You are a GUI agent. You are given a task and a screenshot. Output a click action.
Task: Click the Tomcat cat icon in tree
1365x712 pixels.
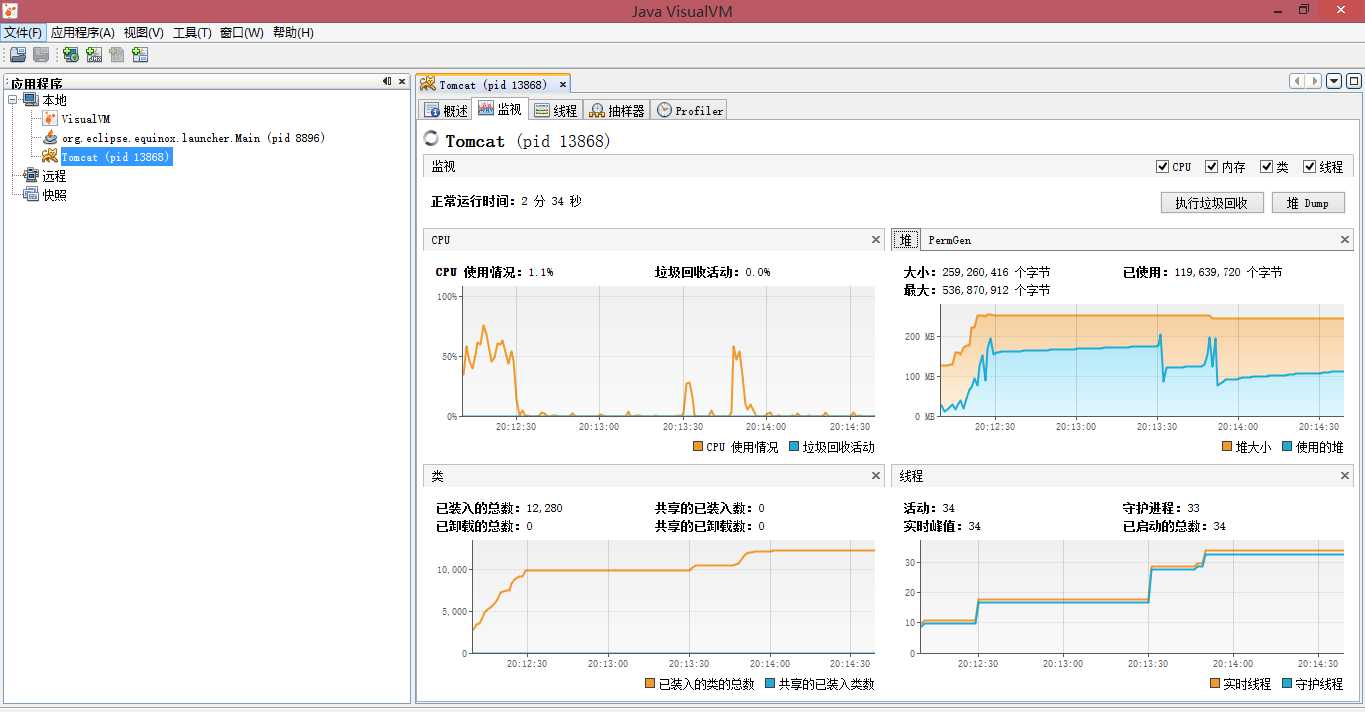[x=50, y=157]
